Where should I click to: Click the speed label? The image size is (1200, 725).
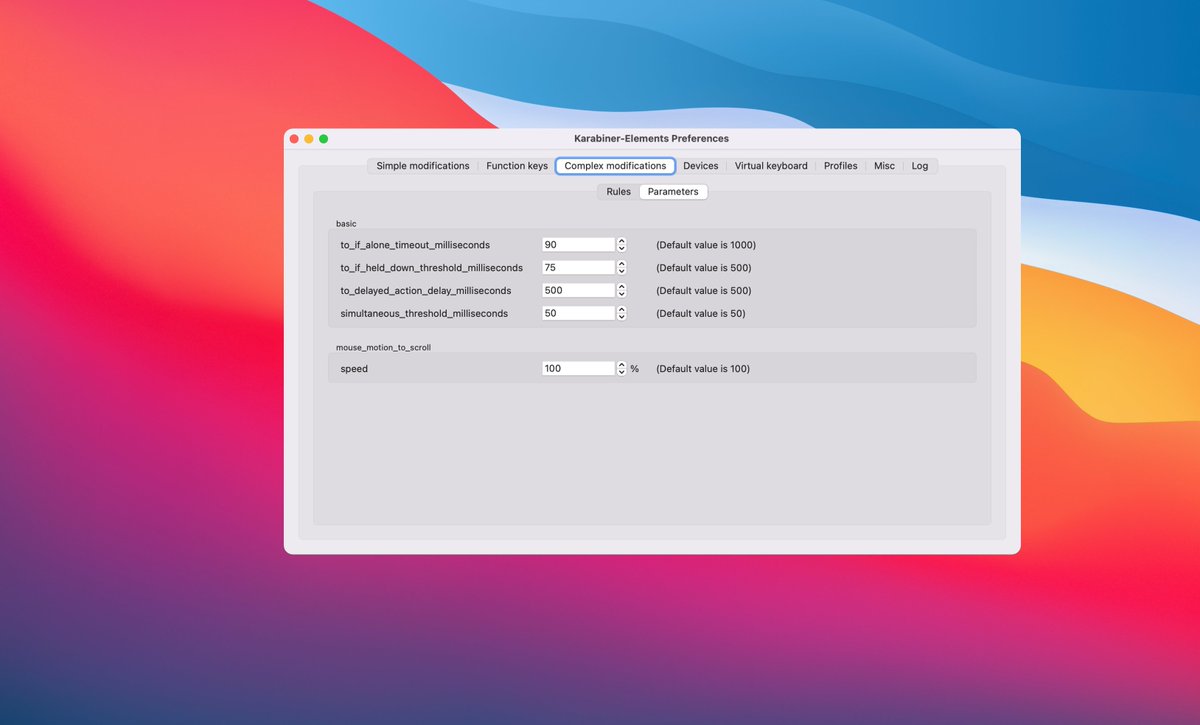(x=354, y=369)
